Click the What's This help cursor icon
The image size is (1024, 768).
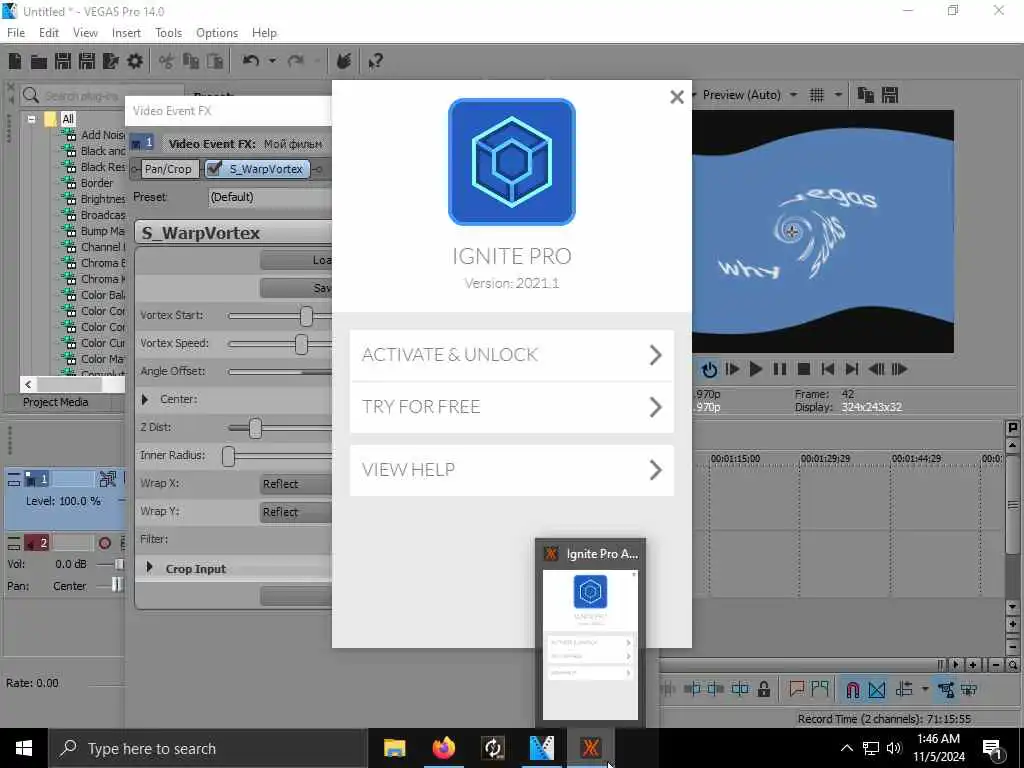pos(375,61)
